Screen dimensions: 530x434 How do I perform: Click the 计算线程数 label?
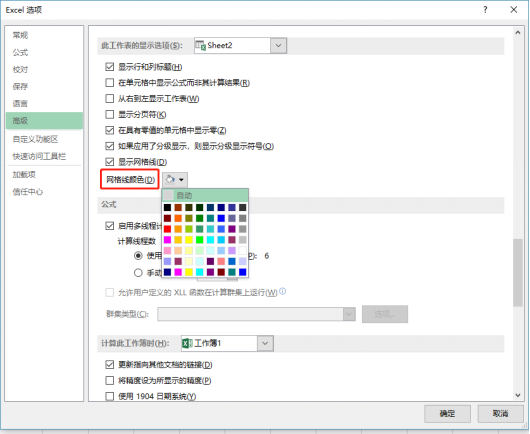click(137, 241)
